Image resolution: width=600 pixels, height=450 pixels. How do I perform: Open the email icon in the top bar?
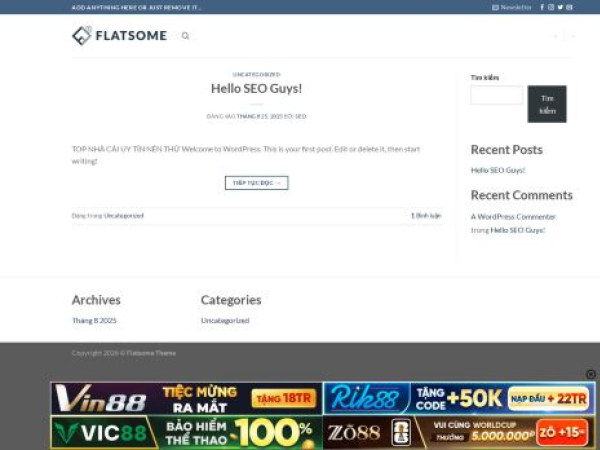569,7
